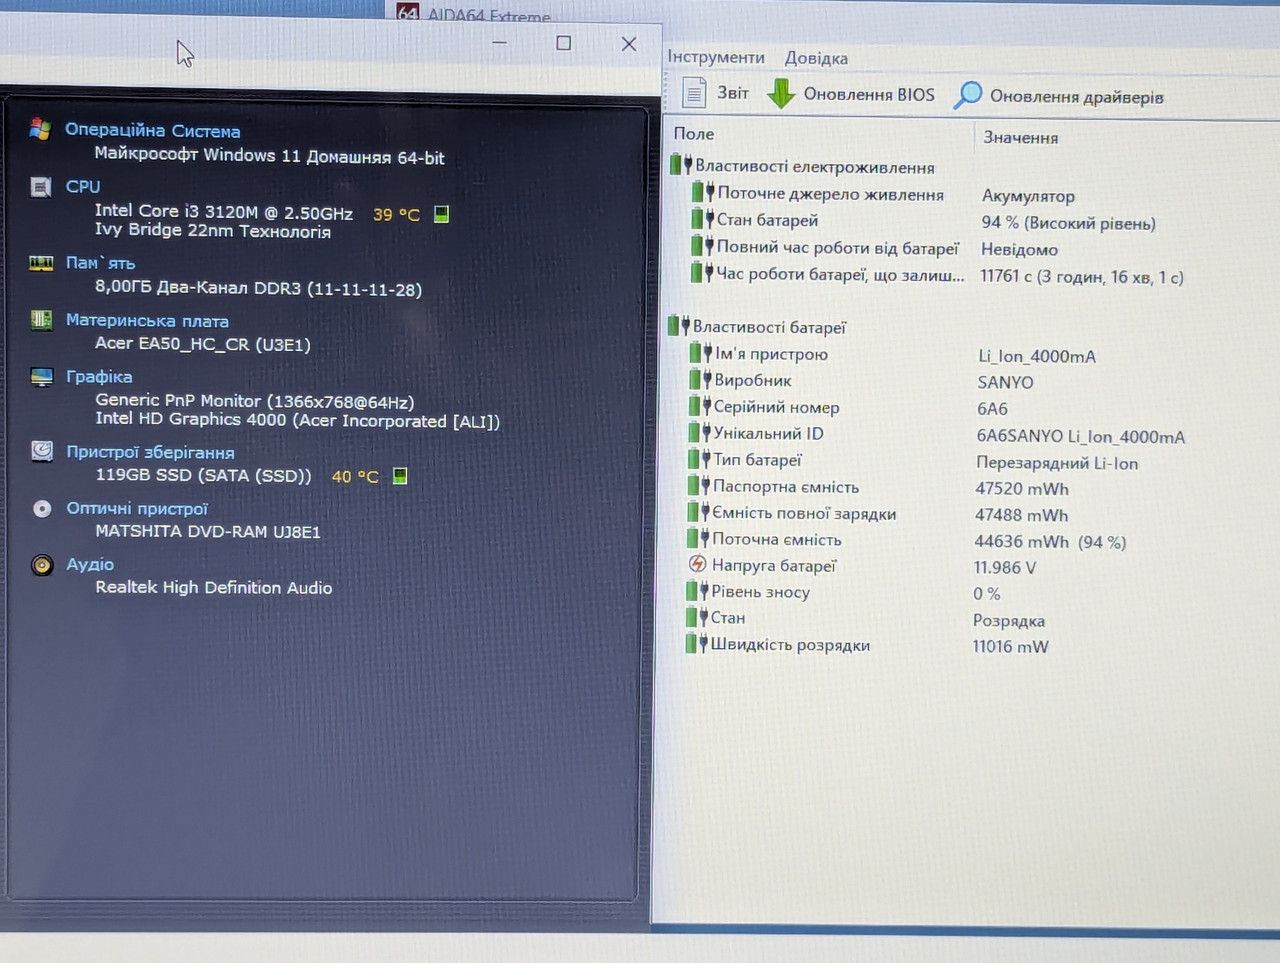Click the motherboard icon beside Материнська плата
This screenshot has height=963, width=1280.
(x=41, y=319)
